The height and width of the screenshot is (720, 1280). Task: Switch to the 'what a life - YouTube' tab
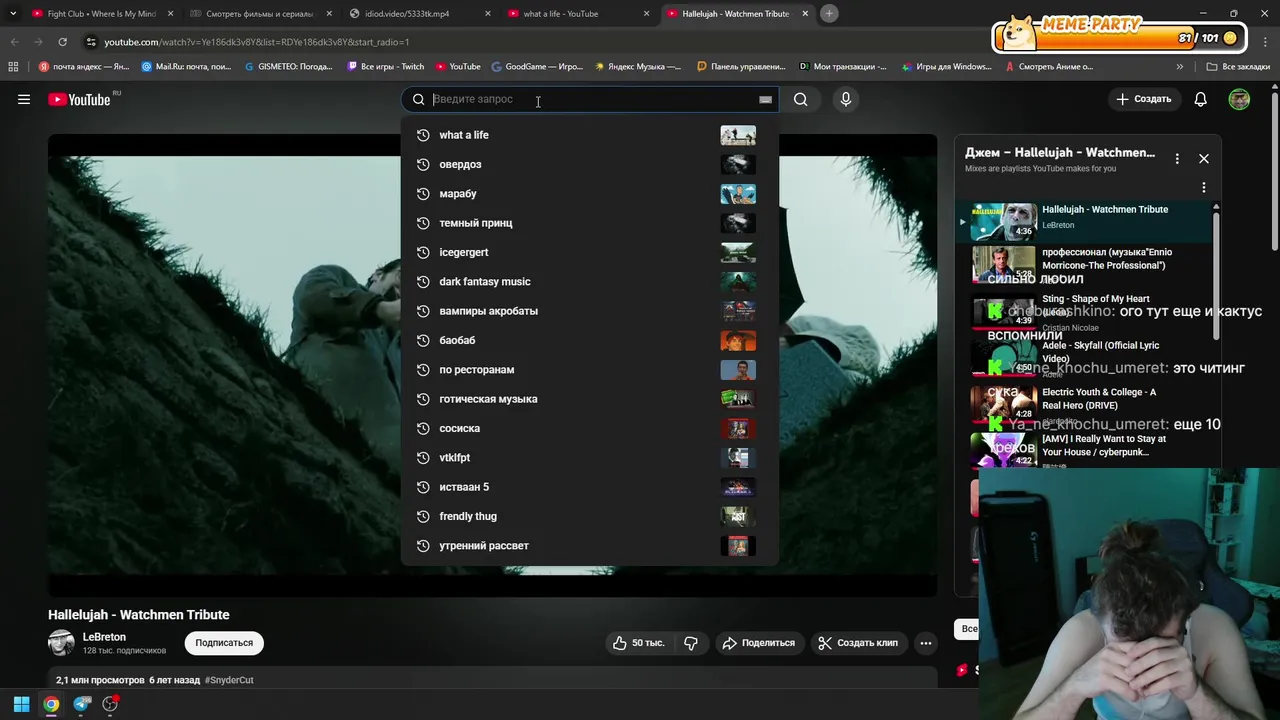point(577,14)
